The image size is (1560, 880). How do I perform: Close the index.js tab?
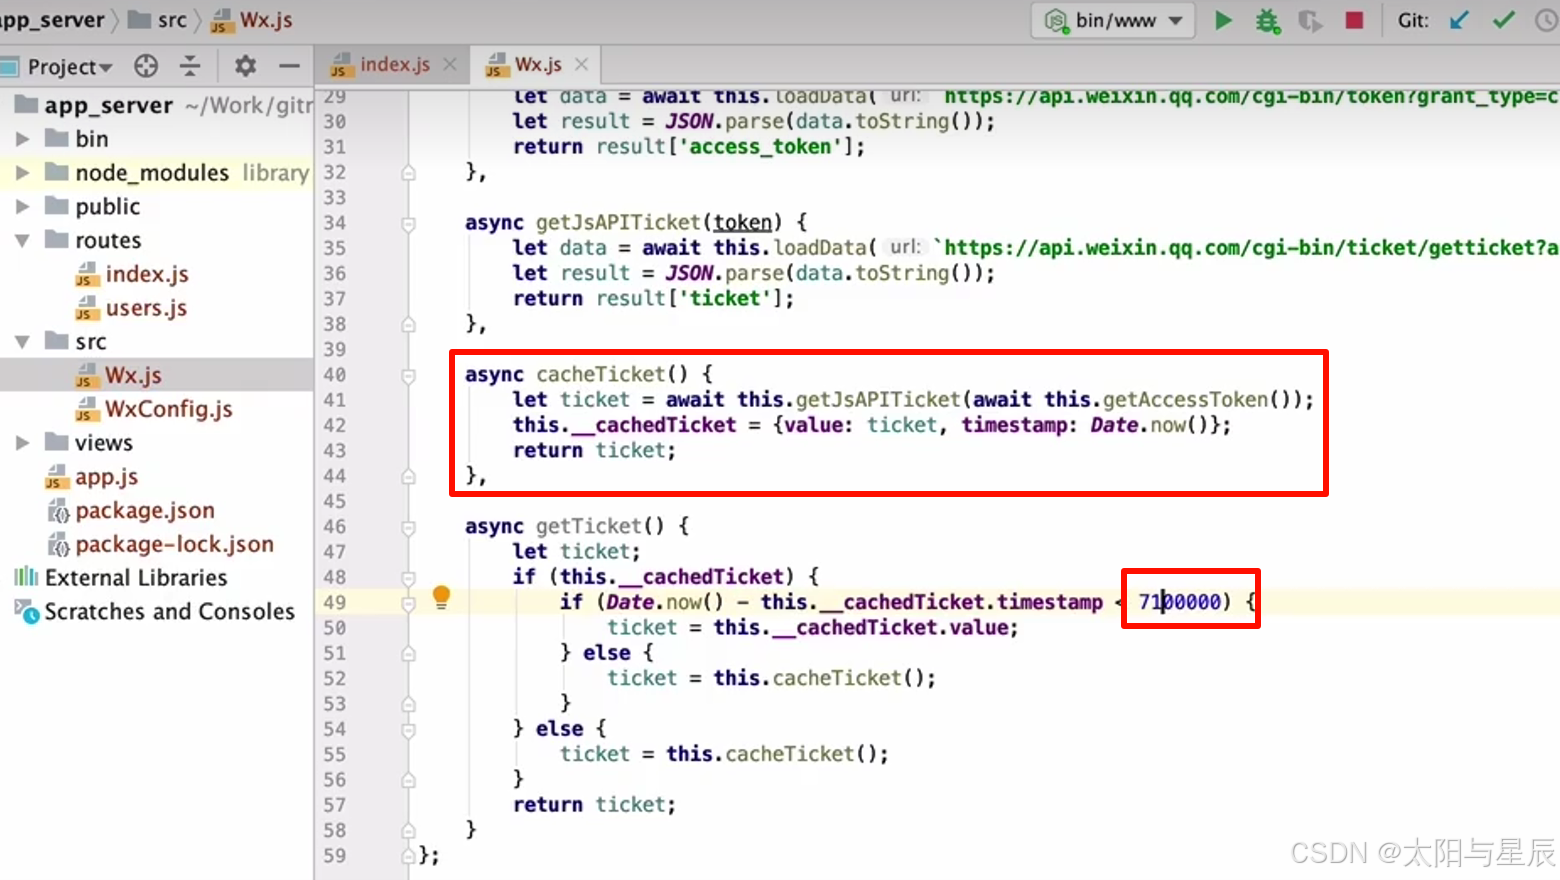click(450, 65)
